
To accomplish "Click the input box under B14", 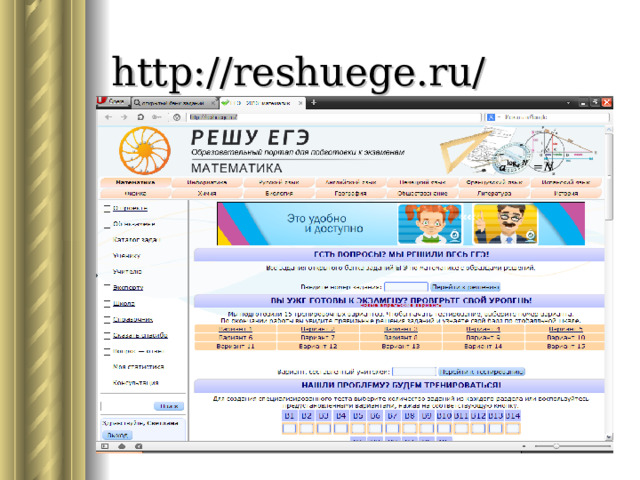I will [x=513, y=428].
